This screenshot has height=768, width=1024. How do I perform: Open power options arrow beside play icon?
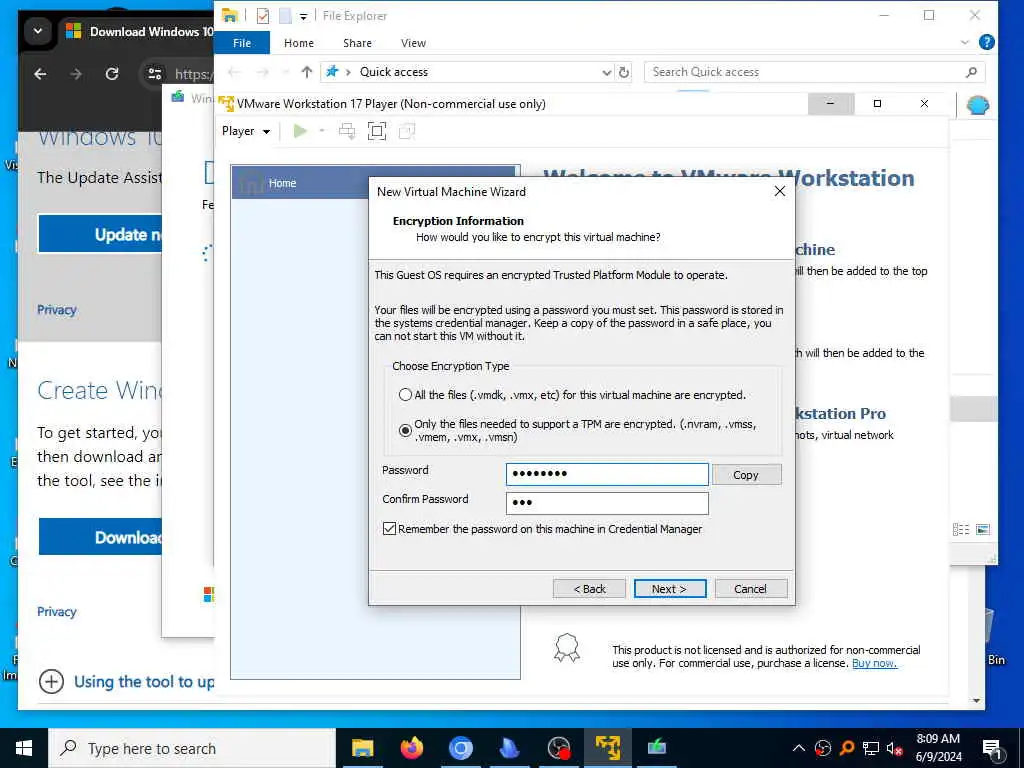(x=322, y=131)
